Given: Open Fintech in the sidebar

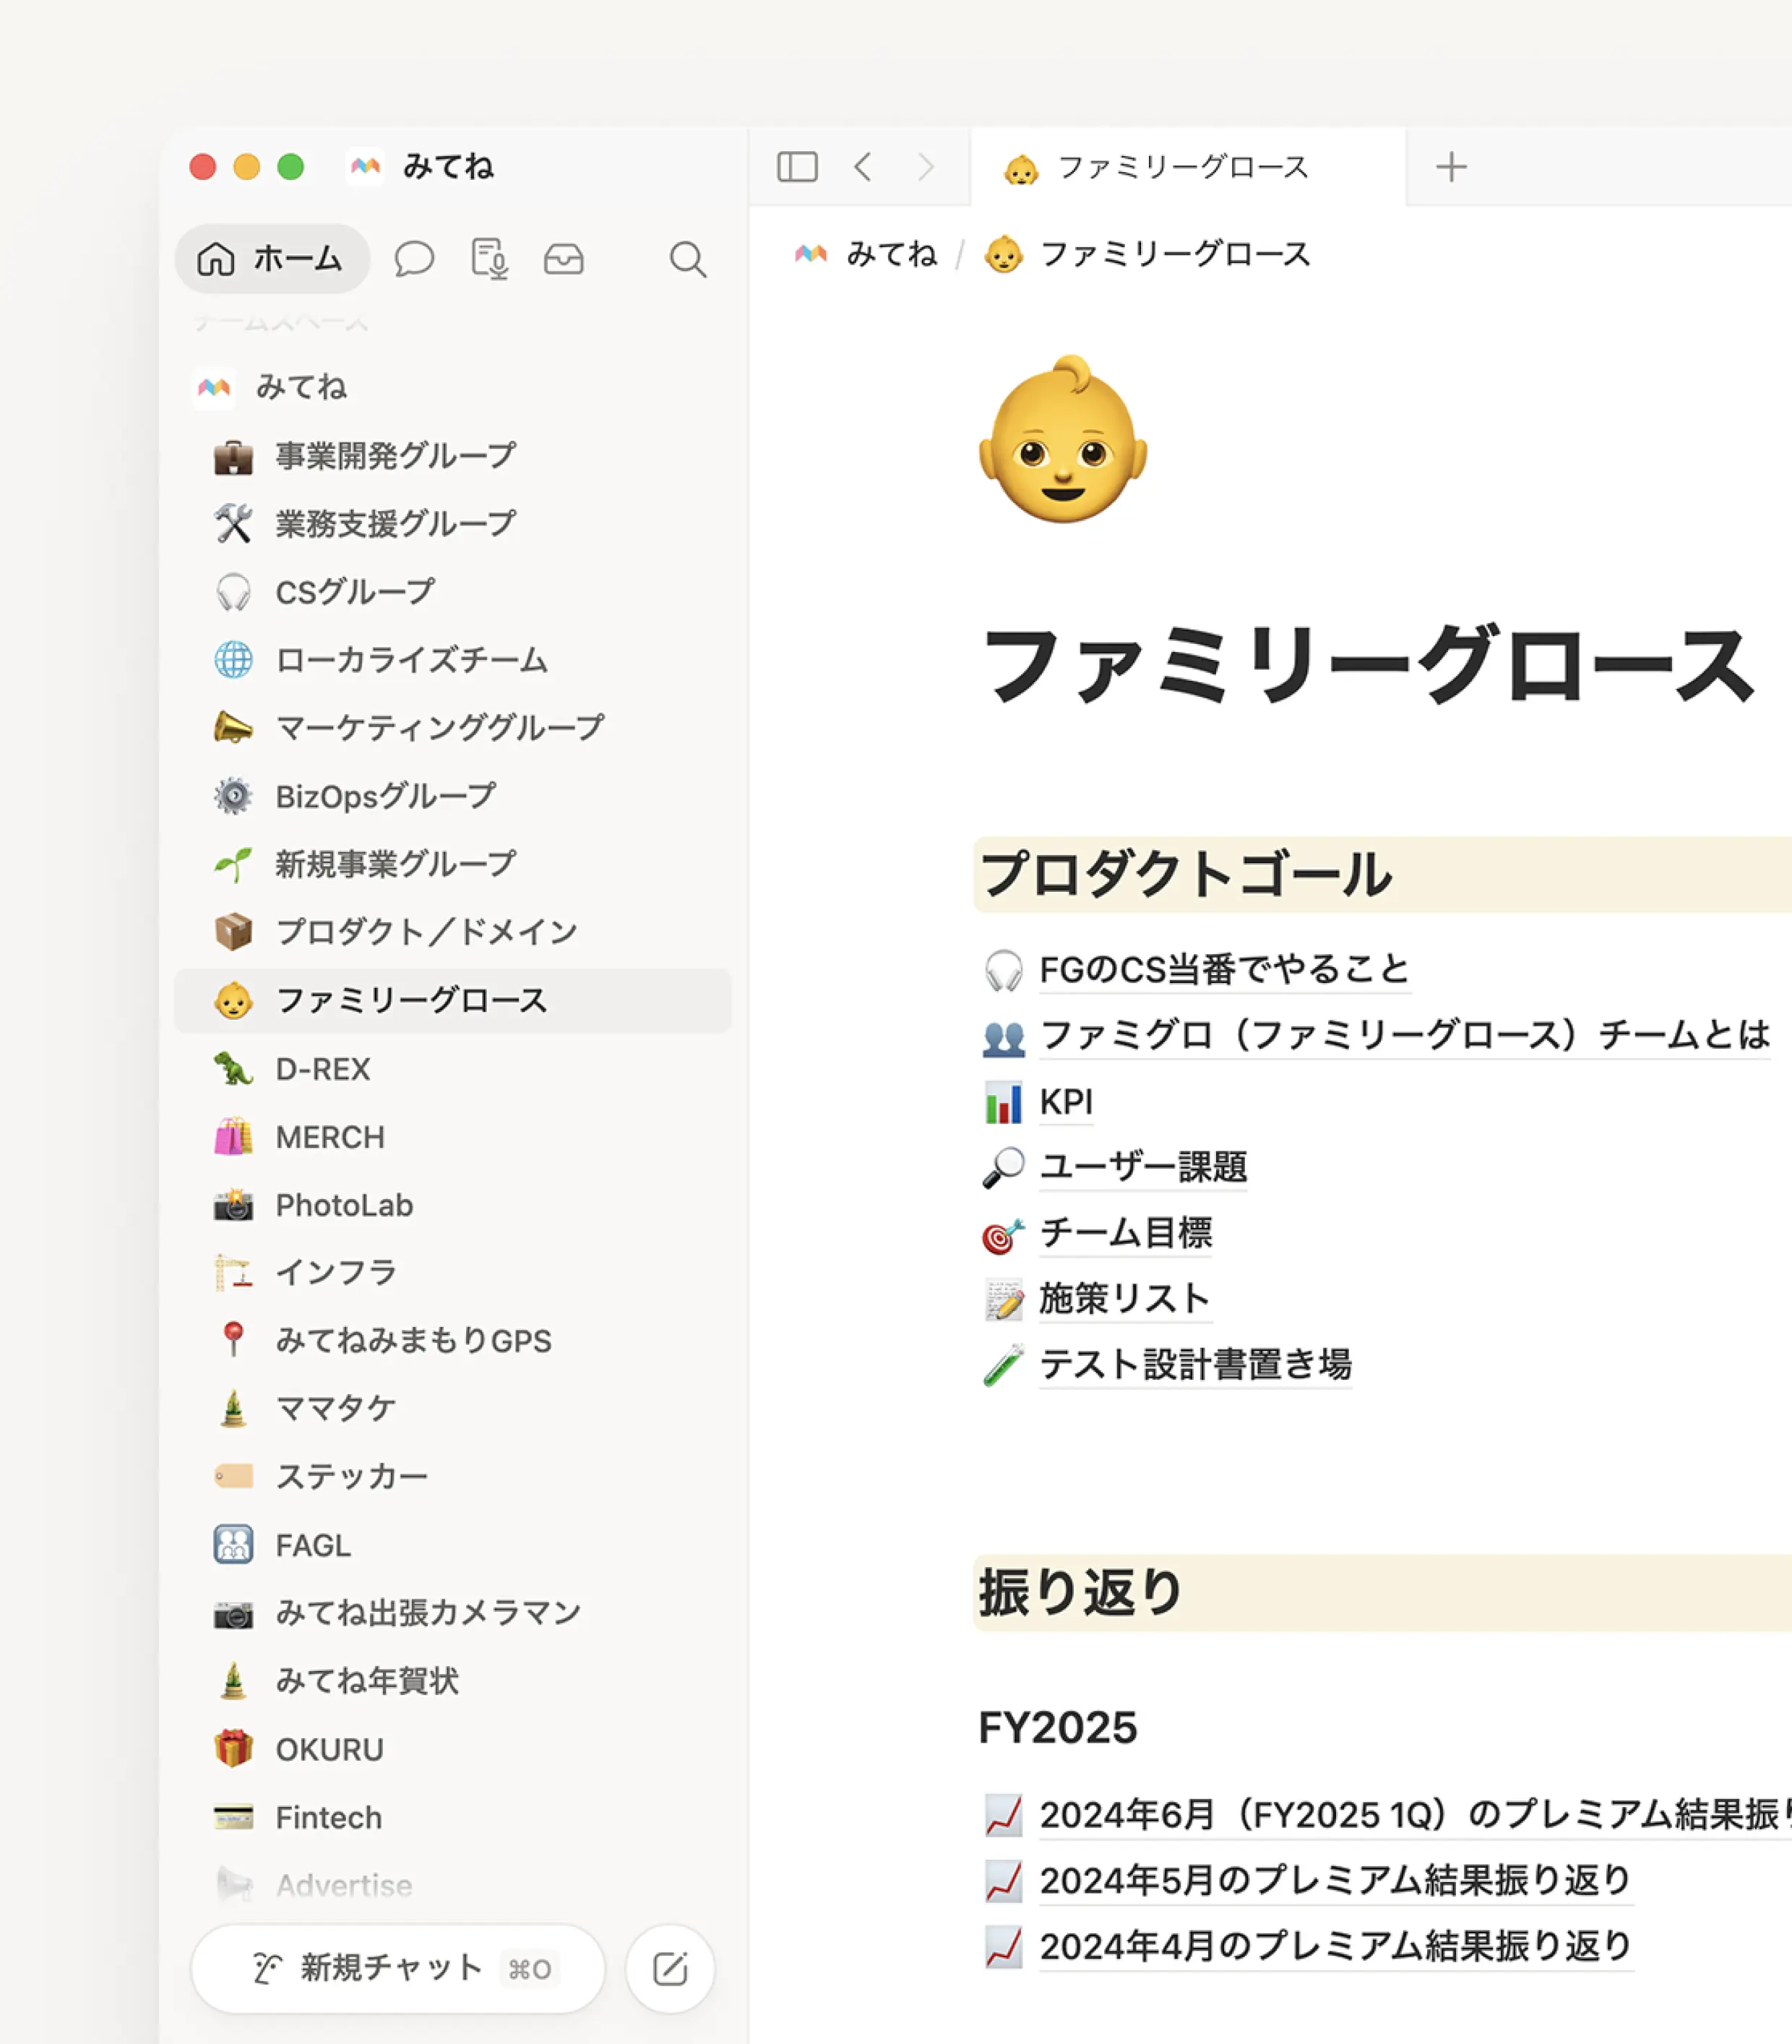Looking at the screenshot, I should click(x=452, y=1817).
